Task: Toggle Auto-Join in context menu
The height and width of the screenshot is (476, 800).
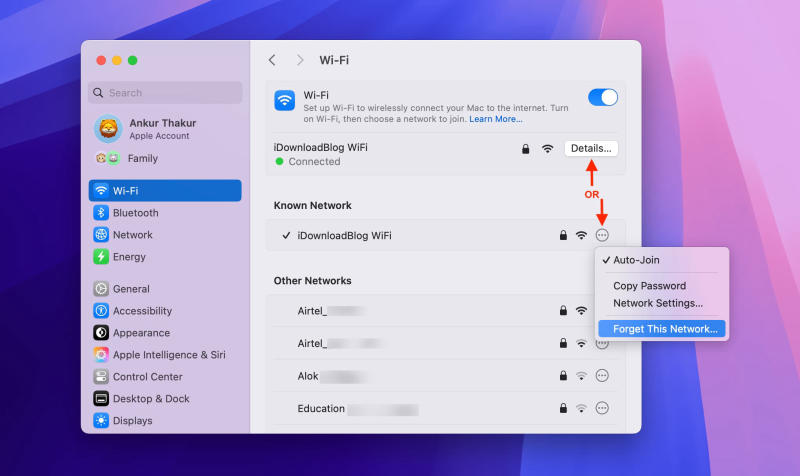Action: click(x=636, y=260)
